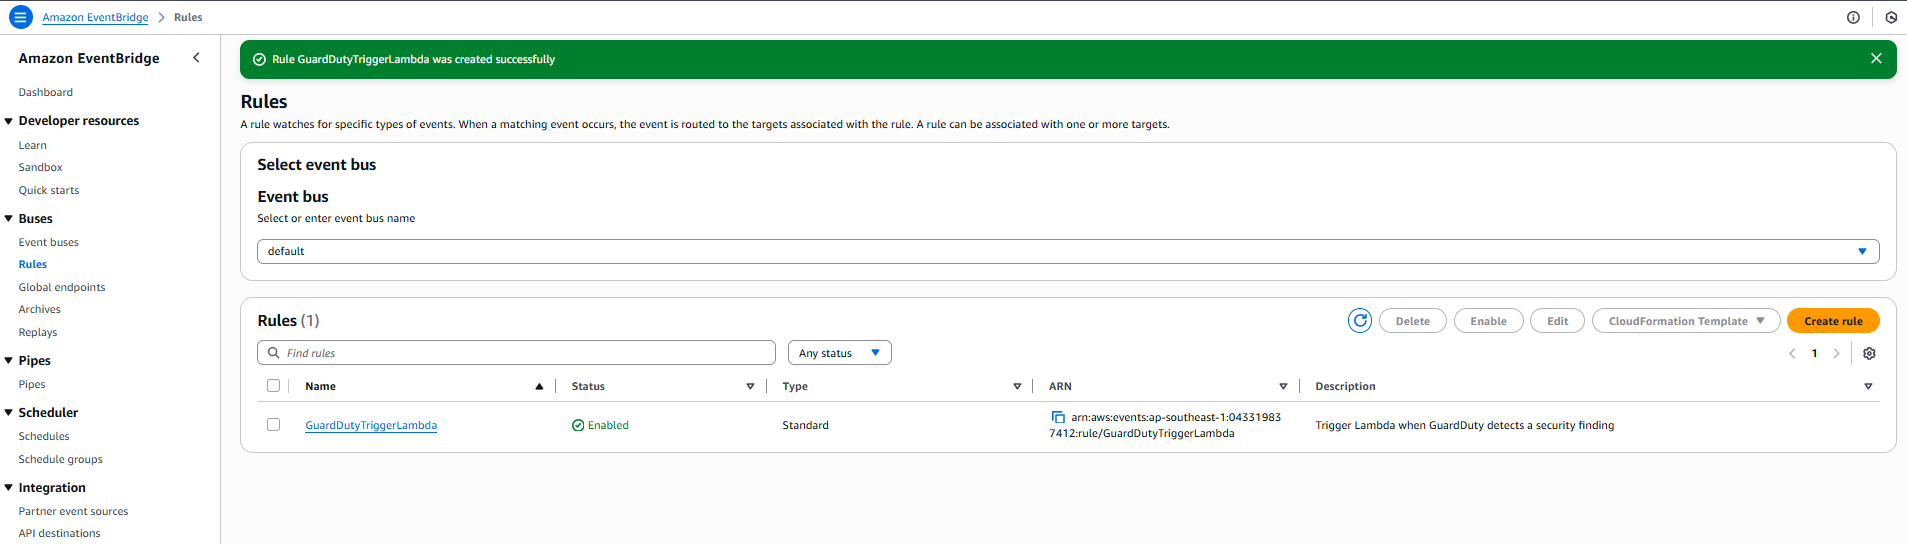
Task: Refresh the rules list
Action: tap(1360, 321)
